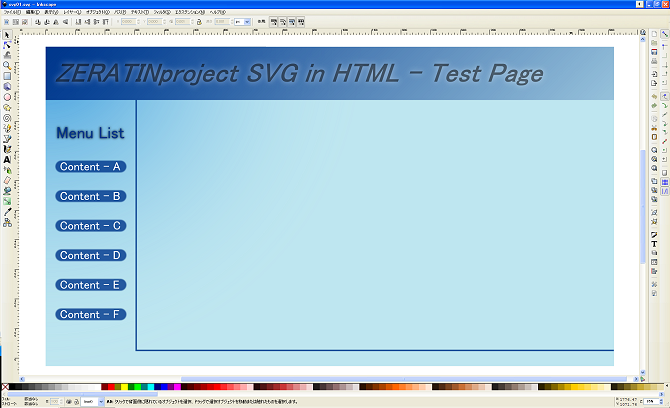Select the Tweak tool
The width and height of the screenshot is (670, 408).
(7, 55)
